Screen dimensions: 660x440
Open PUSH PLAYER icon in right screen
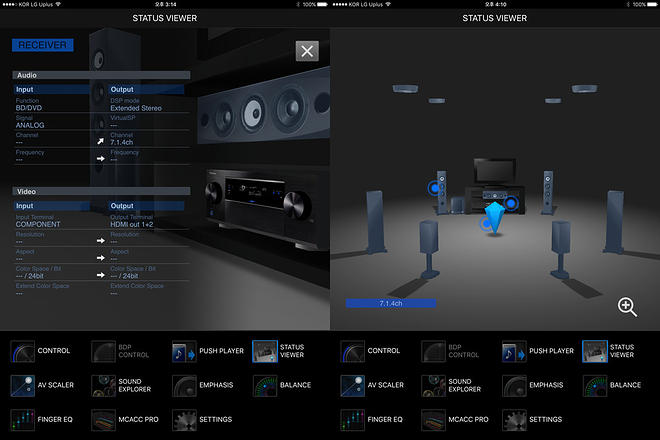tap(514, 351)
